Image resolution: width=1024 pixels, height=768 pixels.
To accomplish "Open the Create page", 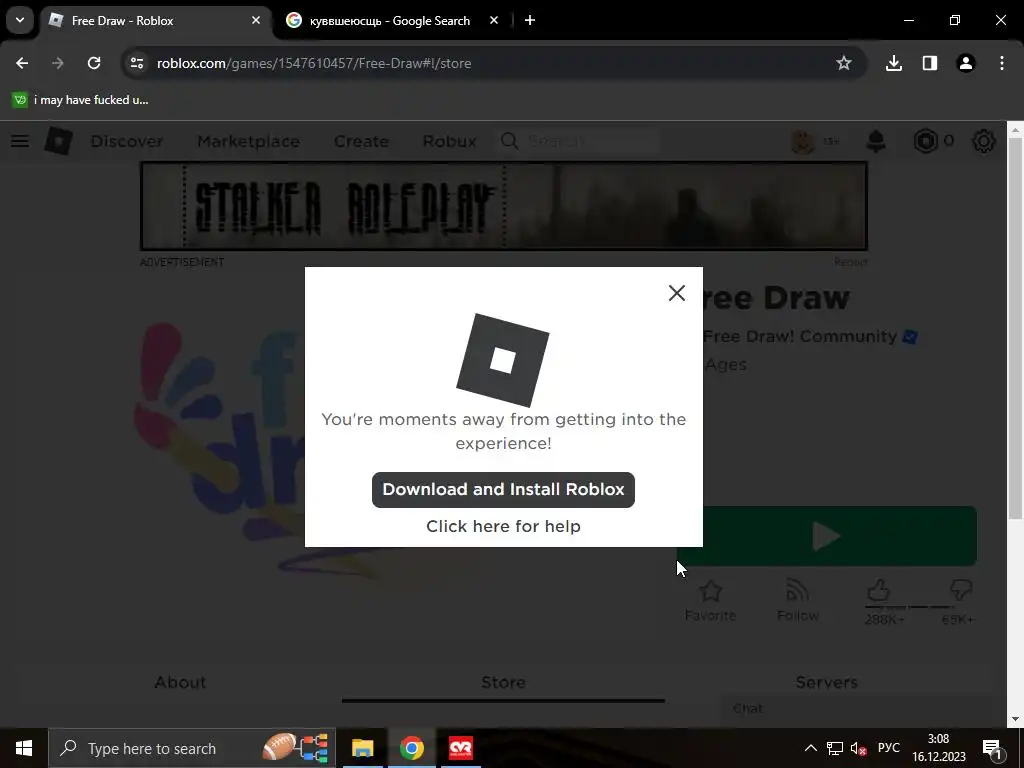I will [361, 141].
